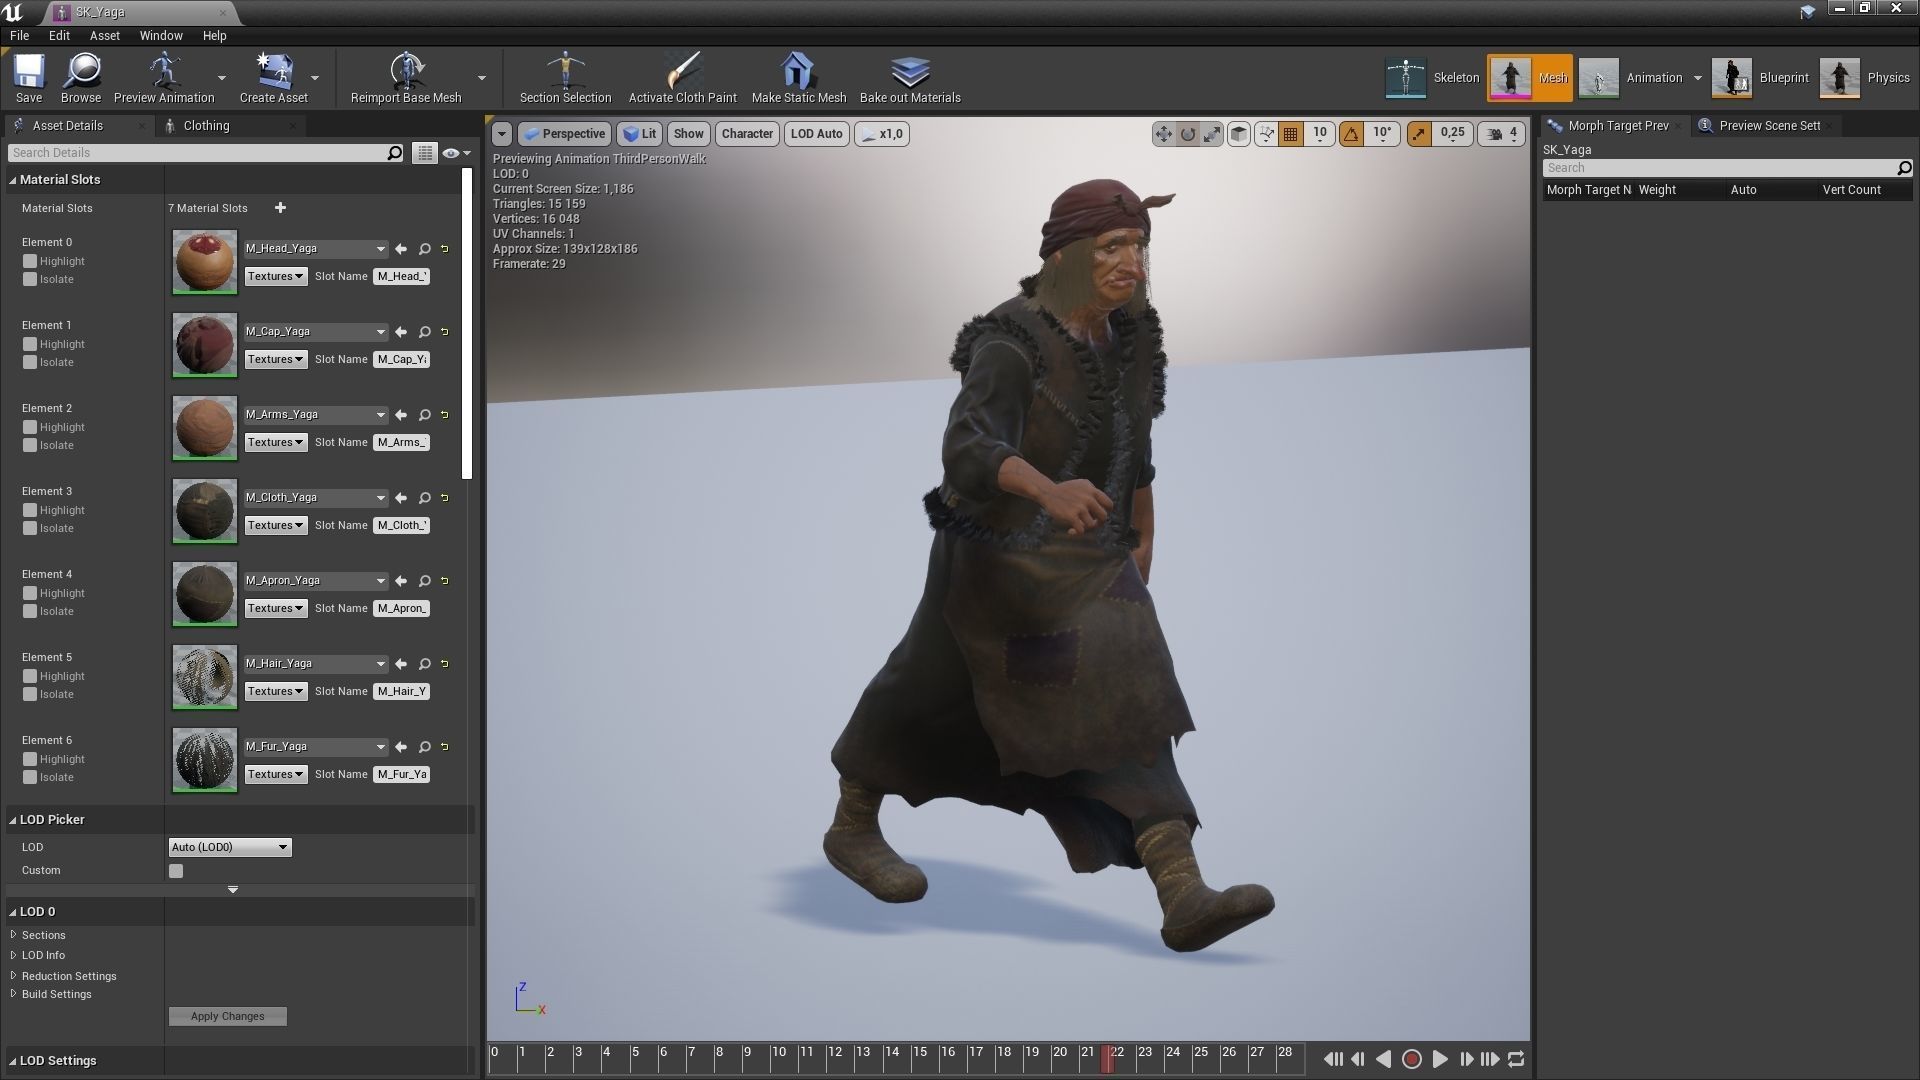This screenshot has height=1080, width=1920.
Task: Switch to Preview Scene Settings tab
Action: pyautogui.click(x=1769, y=126)
